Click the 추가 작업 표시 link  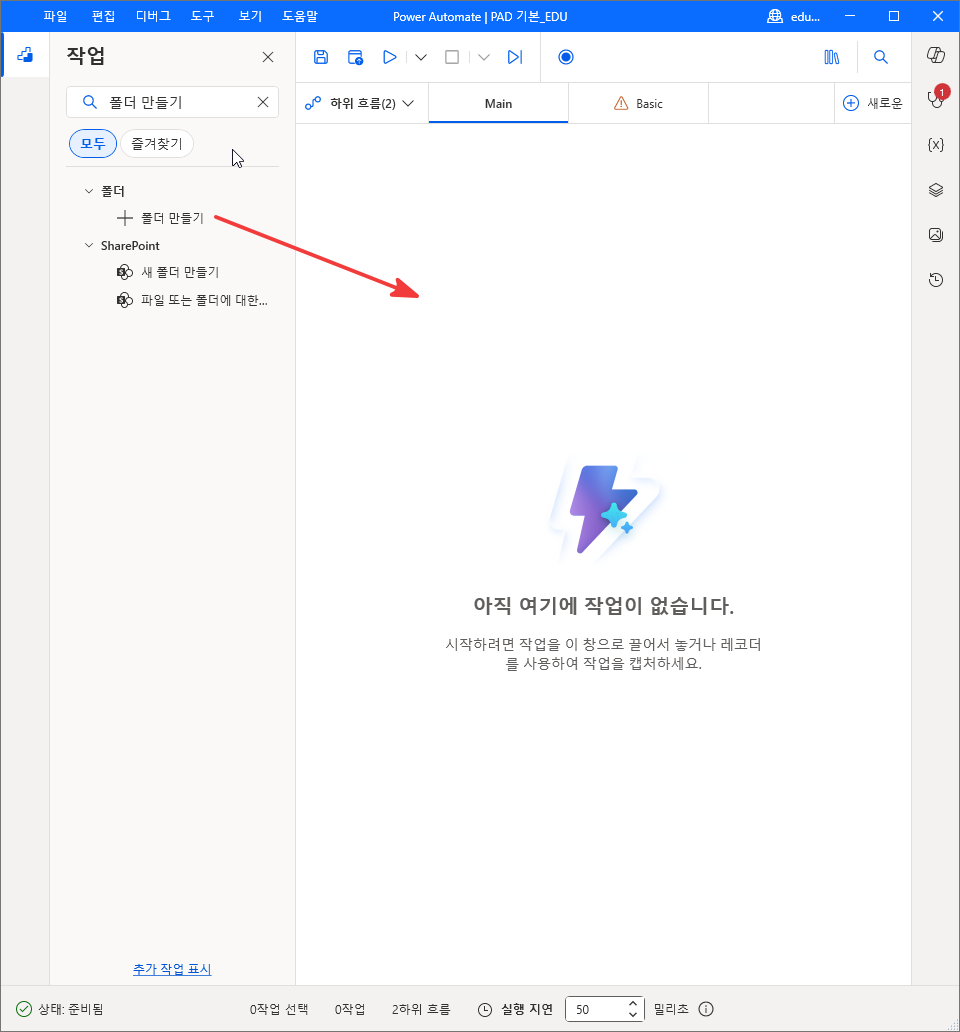point(172,969)
